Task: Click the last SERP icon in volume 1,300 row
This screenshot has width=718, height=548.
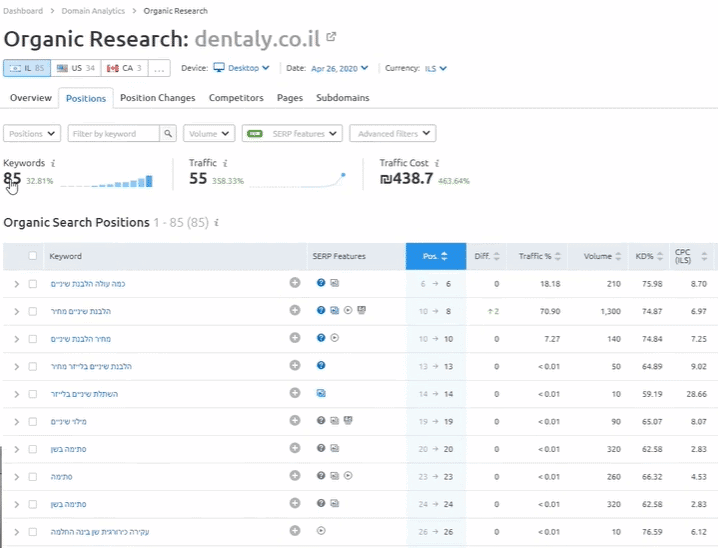Action: point(361,310)
